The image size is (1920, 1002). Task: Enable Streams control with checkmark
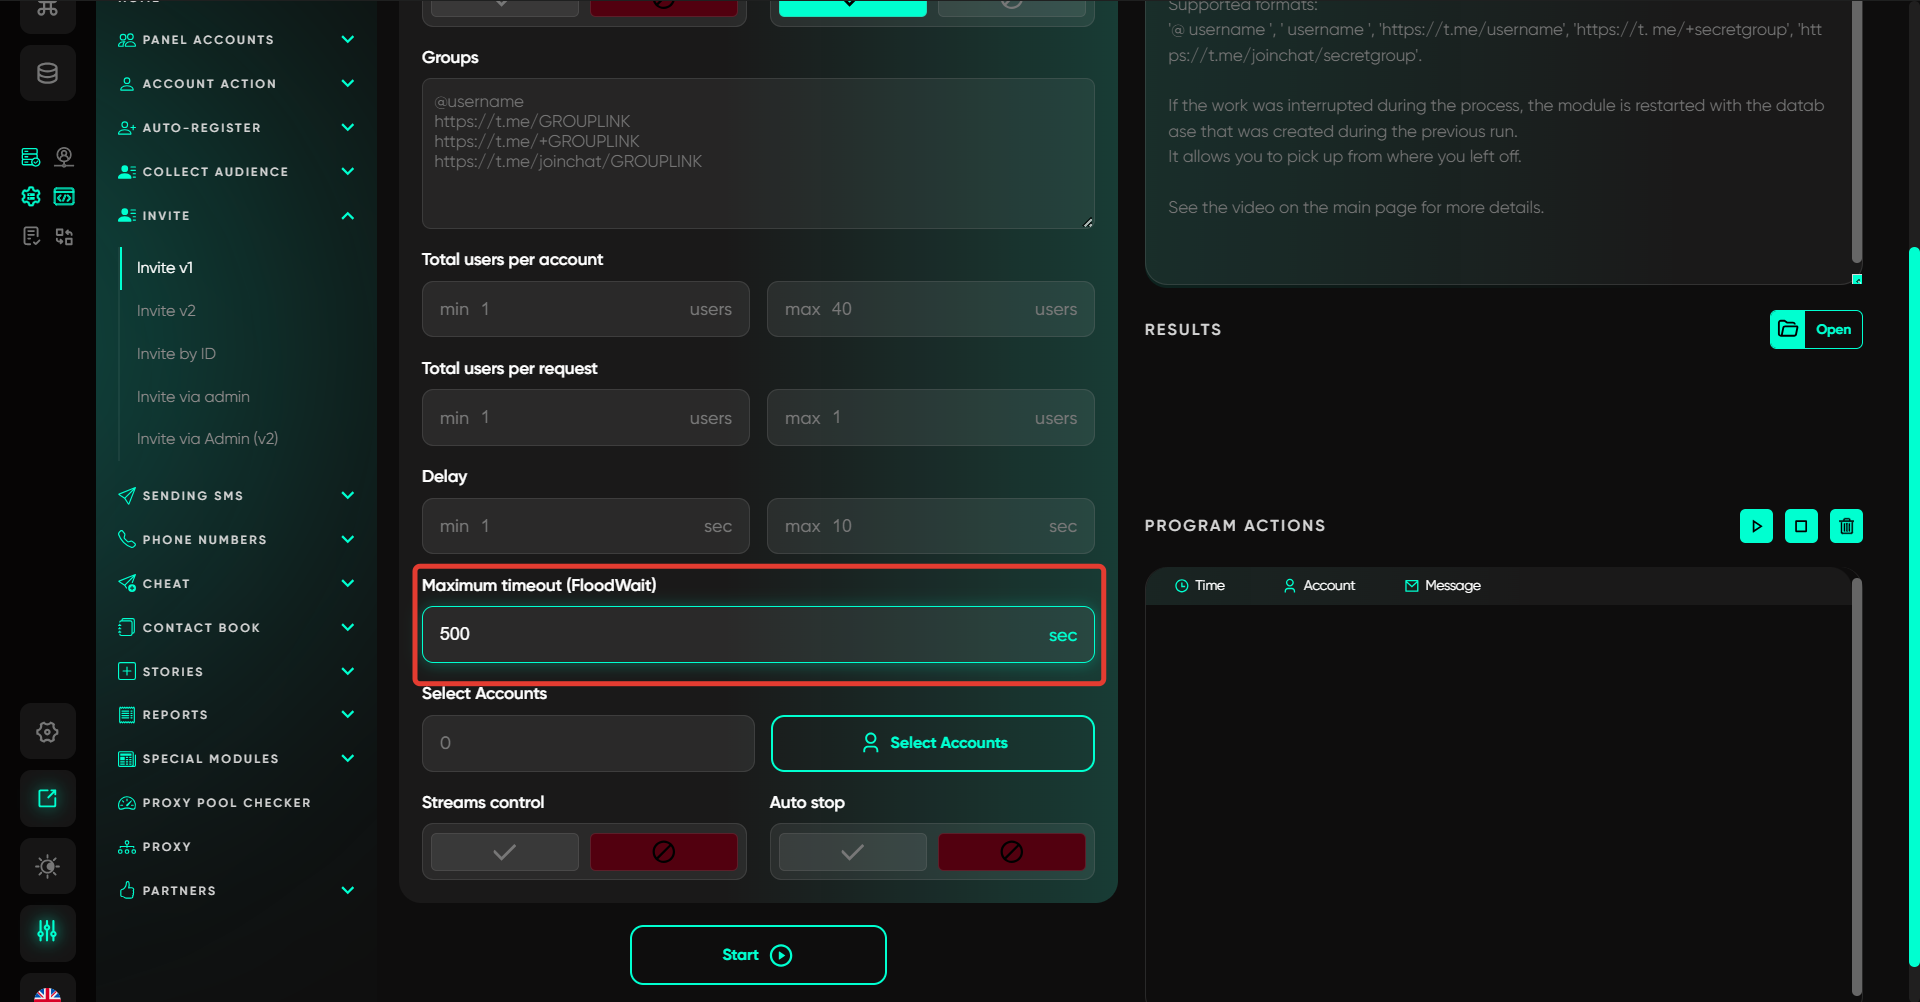[x=505, y=852]
